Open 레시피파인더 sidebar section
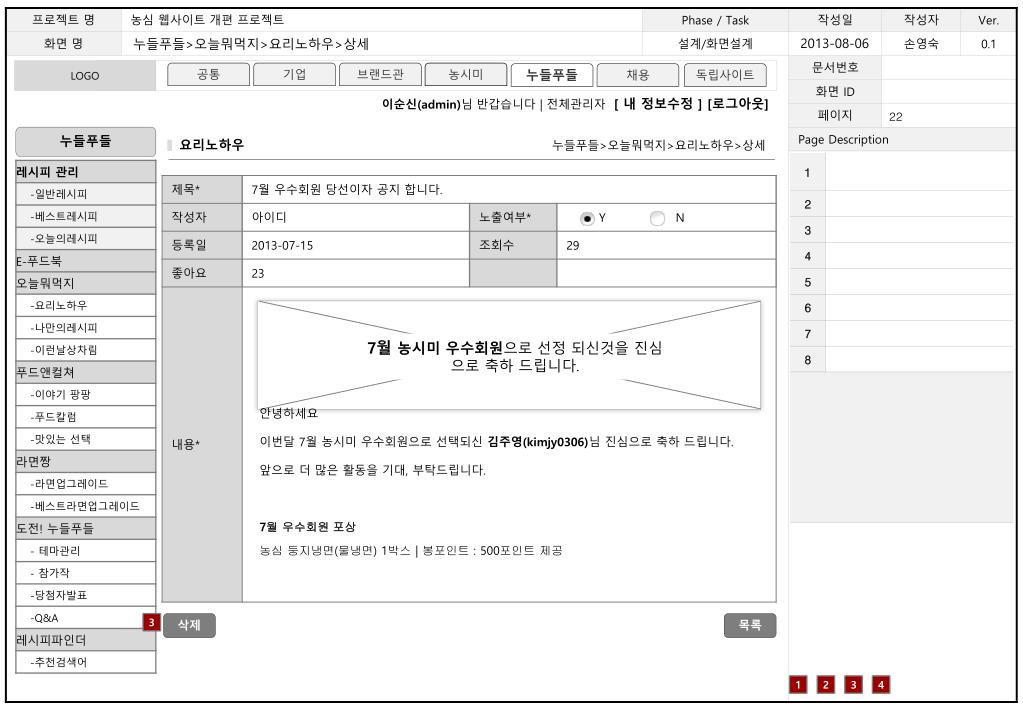 pyautogui.click(x=85, y=639)
